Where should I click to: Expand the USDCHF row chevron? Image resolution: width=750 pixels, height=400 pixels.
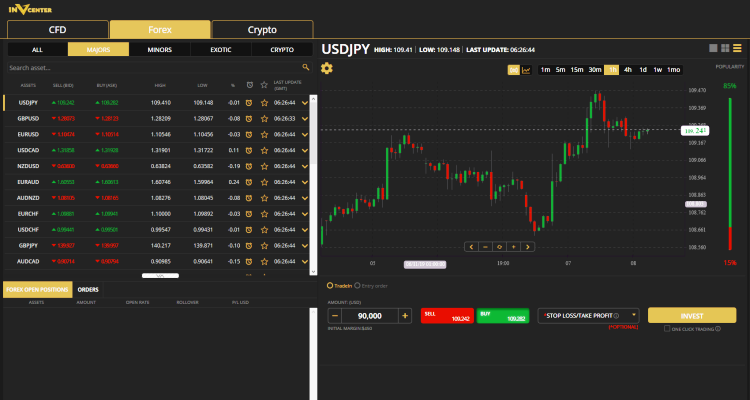[305, 230]
